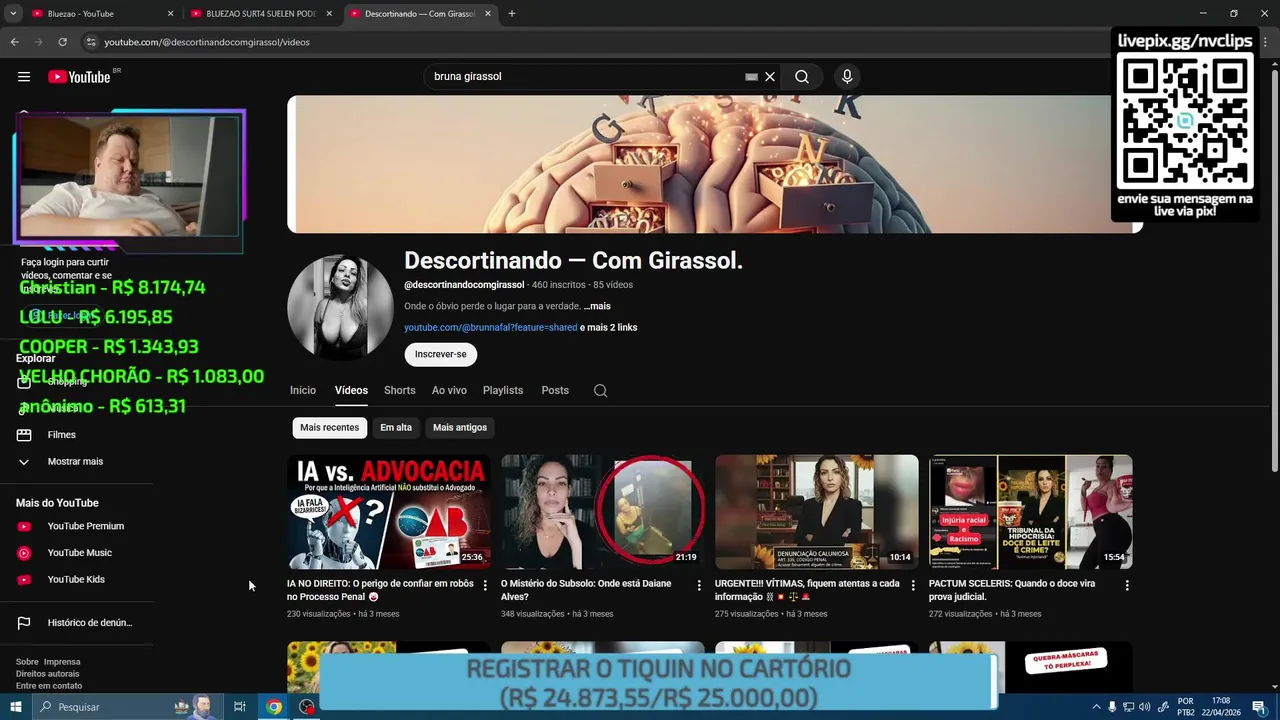Open the Ao vivo channel tab
Screen dimensions: 1280x720
coord(449,391)
